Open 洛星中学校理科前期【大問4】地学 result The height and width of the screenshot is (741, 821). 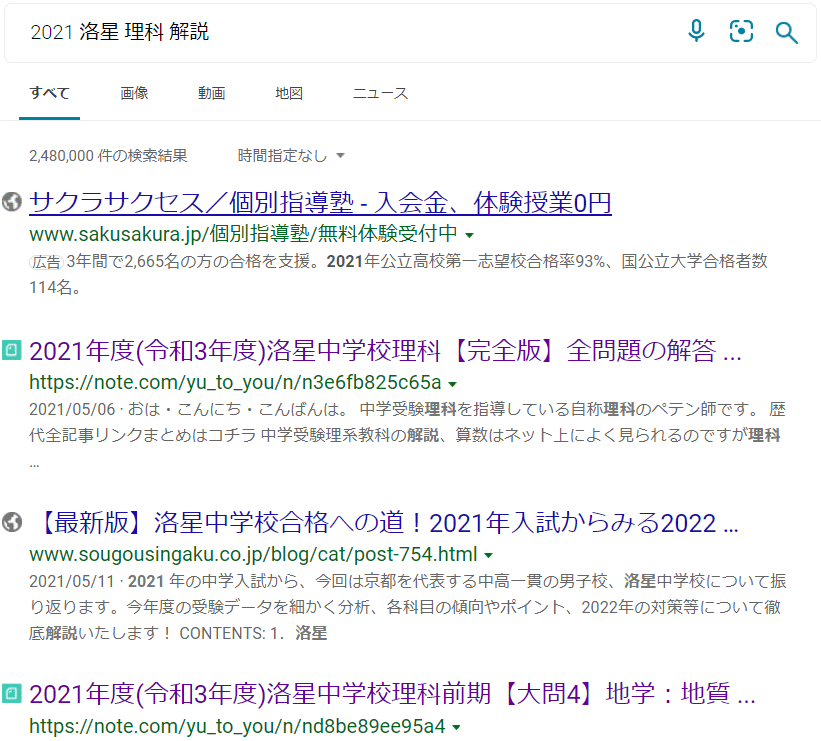pos(393,694)
